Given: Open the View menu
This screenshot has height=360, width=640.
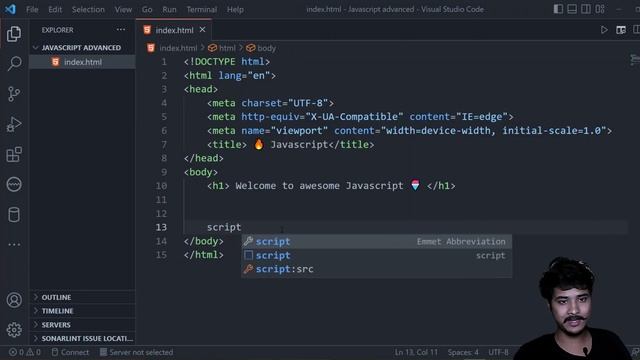Looking at the screenshot, I should point(123,9).
